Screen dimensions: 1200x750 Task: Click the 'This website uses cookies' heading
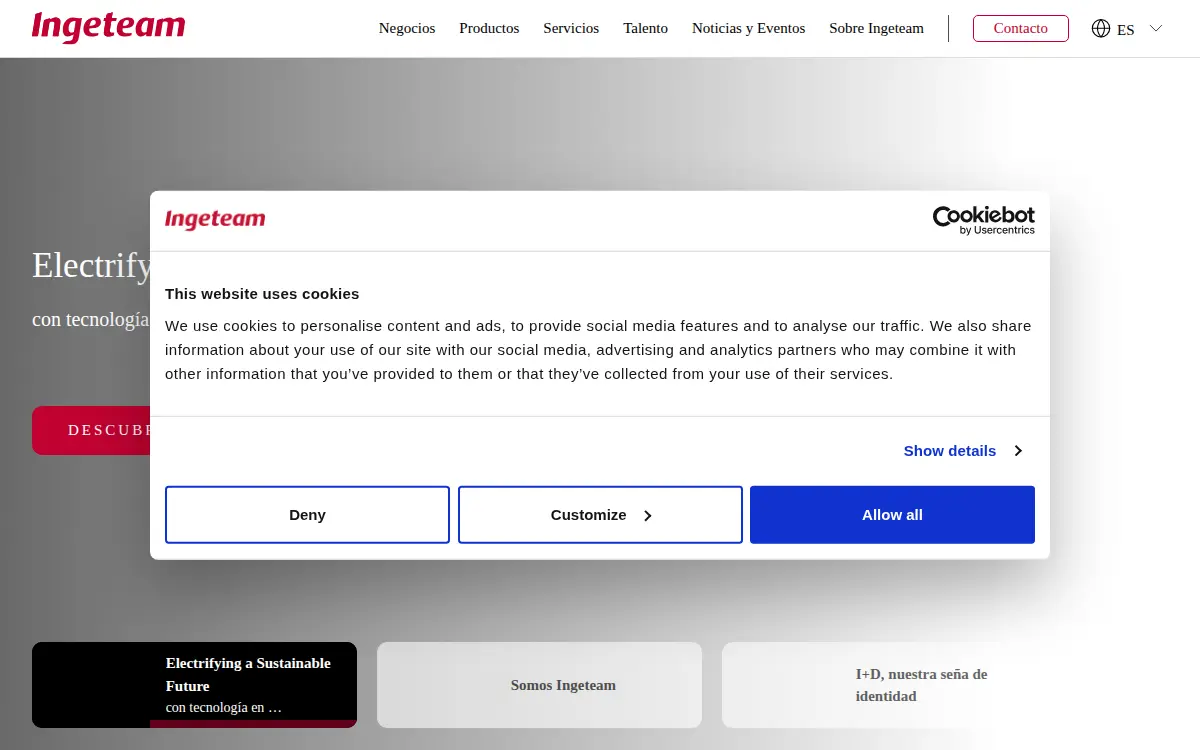tap(262, 294)
